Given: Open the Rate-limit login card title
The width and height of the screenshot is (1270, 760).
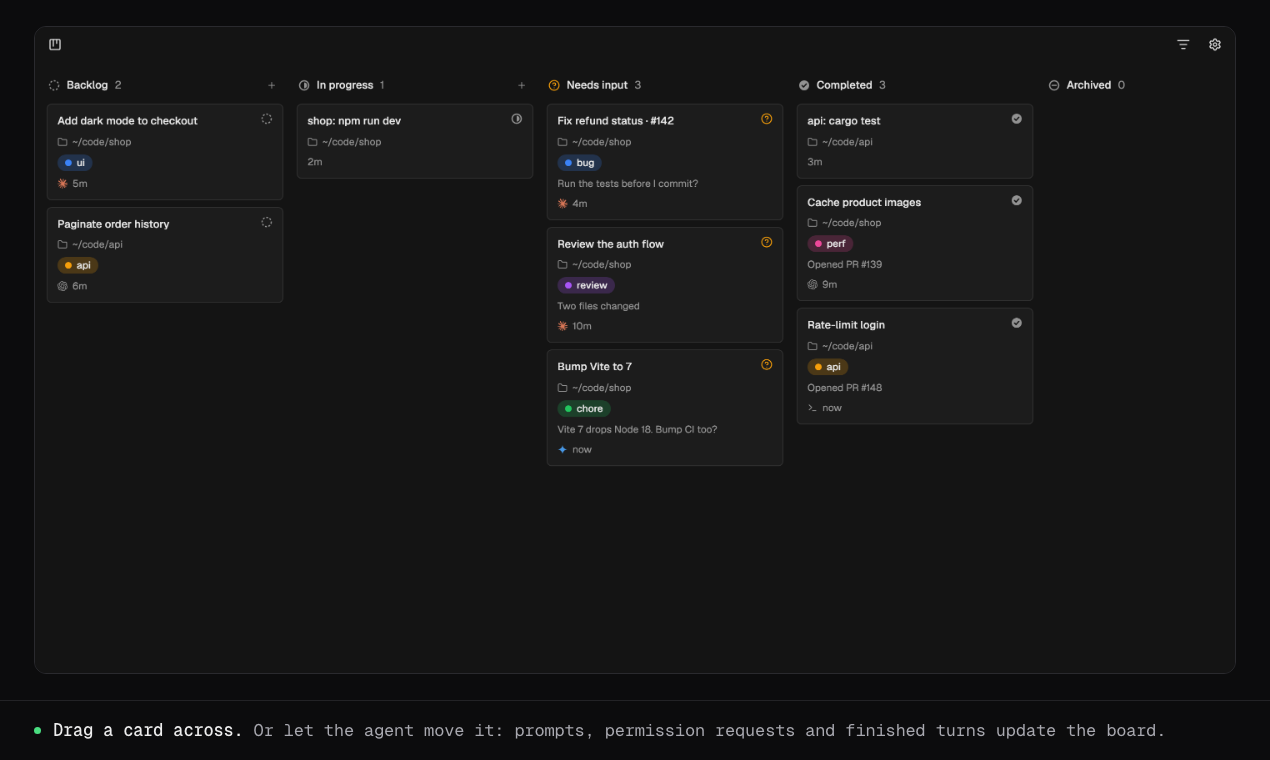Looking at the screenshot, I should coord(846,325).
